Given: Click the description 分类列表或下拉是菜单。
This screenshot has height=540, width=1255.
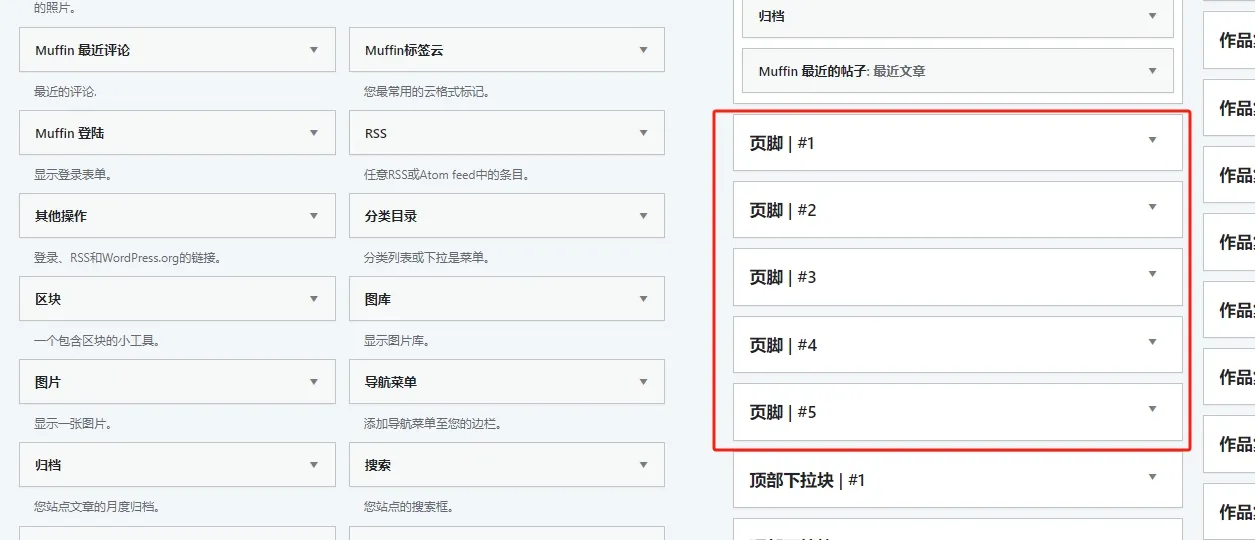Looking at the screenshot, I should click(427, 258).
